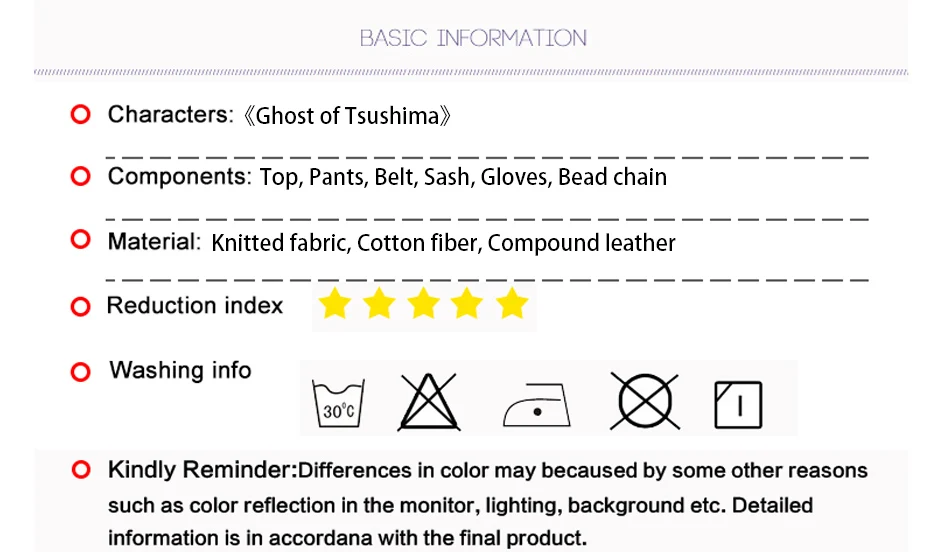
Task: Click the third yellow rating star
Action: coord(423,303)
